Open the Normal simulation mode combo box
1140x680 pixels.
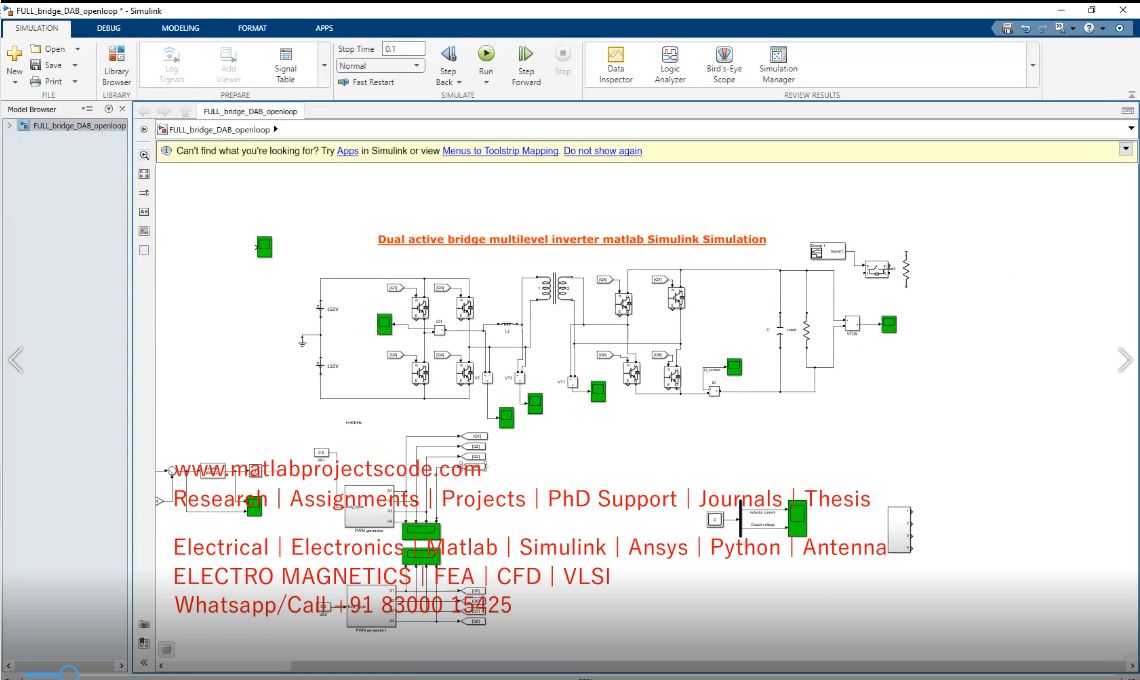380,65
